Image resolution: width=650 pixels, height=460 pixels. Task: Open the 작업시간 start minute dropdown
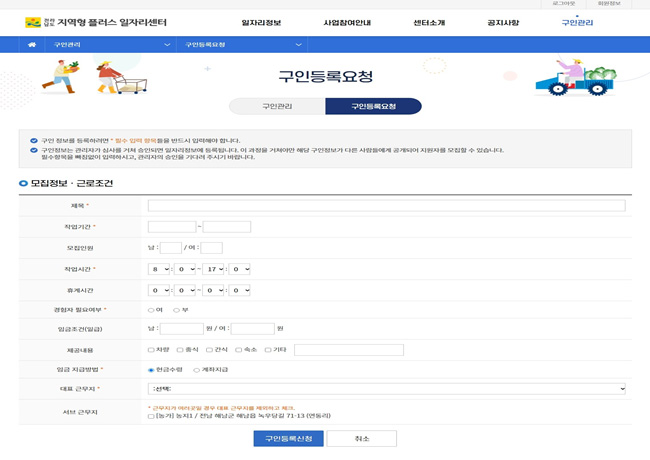click(185, 269)
